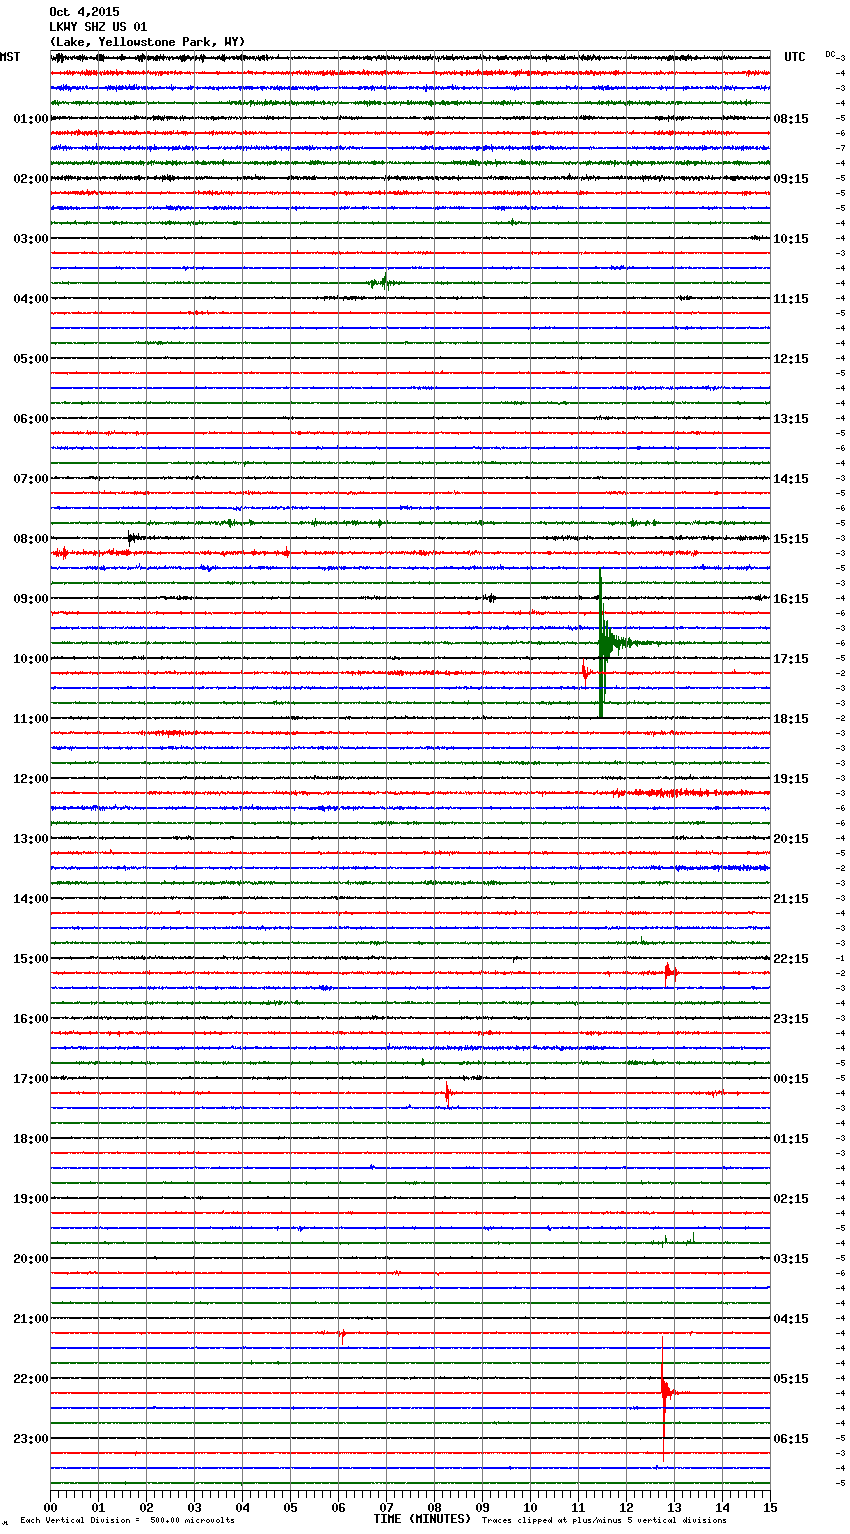Image resolution: width=850 pixels, height=1534 pixels.
Task: Click the 00 minute tick on the axis
Action: pos(50,1507)
